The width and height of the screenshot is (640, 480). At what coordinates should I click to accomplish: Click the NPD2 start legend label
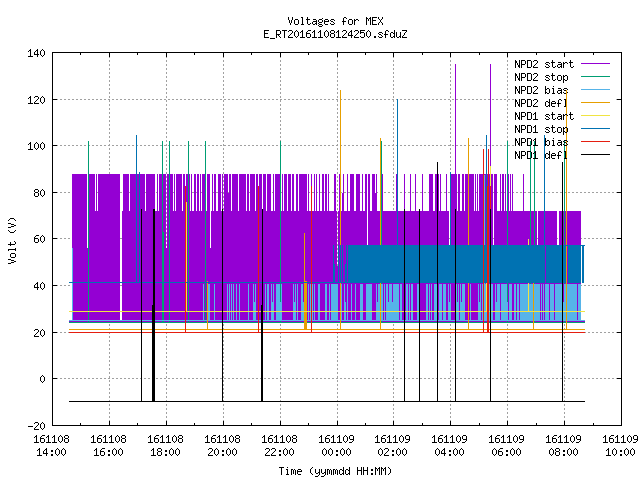pos(544,64)
